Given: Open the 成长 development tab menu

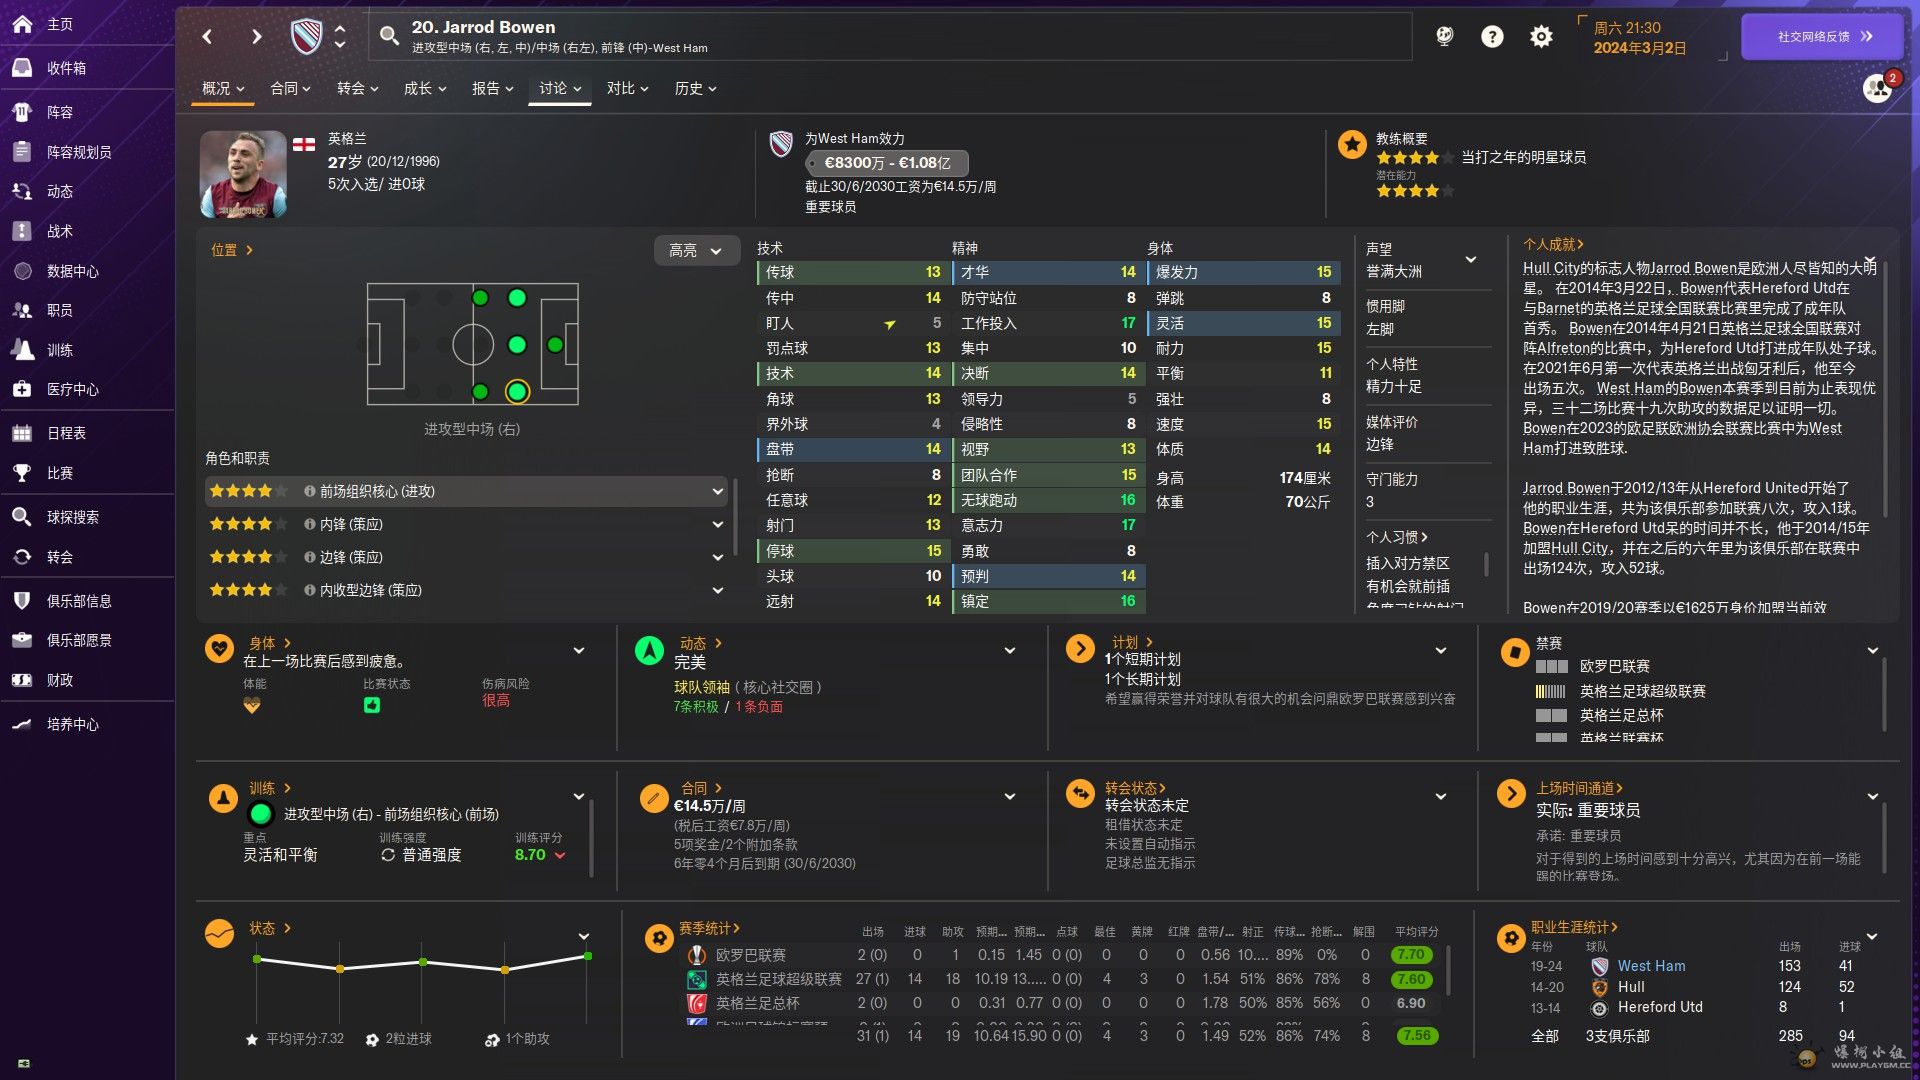Looking at the screenshot, I should pos(425,89).
